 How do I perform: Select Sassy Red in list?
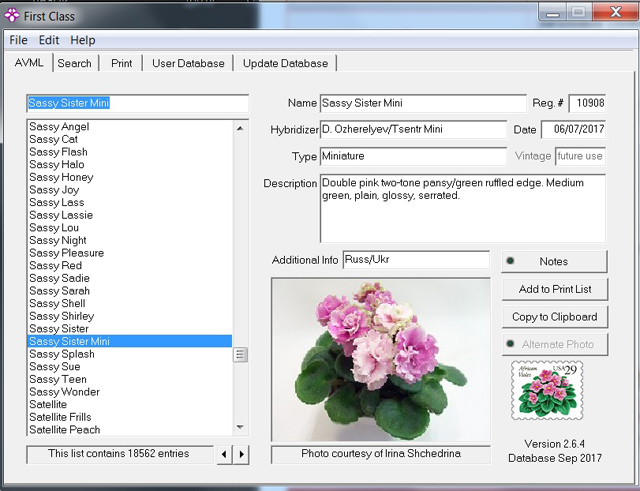[x=130, y=266]
